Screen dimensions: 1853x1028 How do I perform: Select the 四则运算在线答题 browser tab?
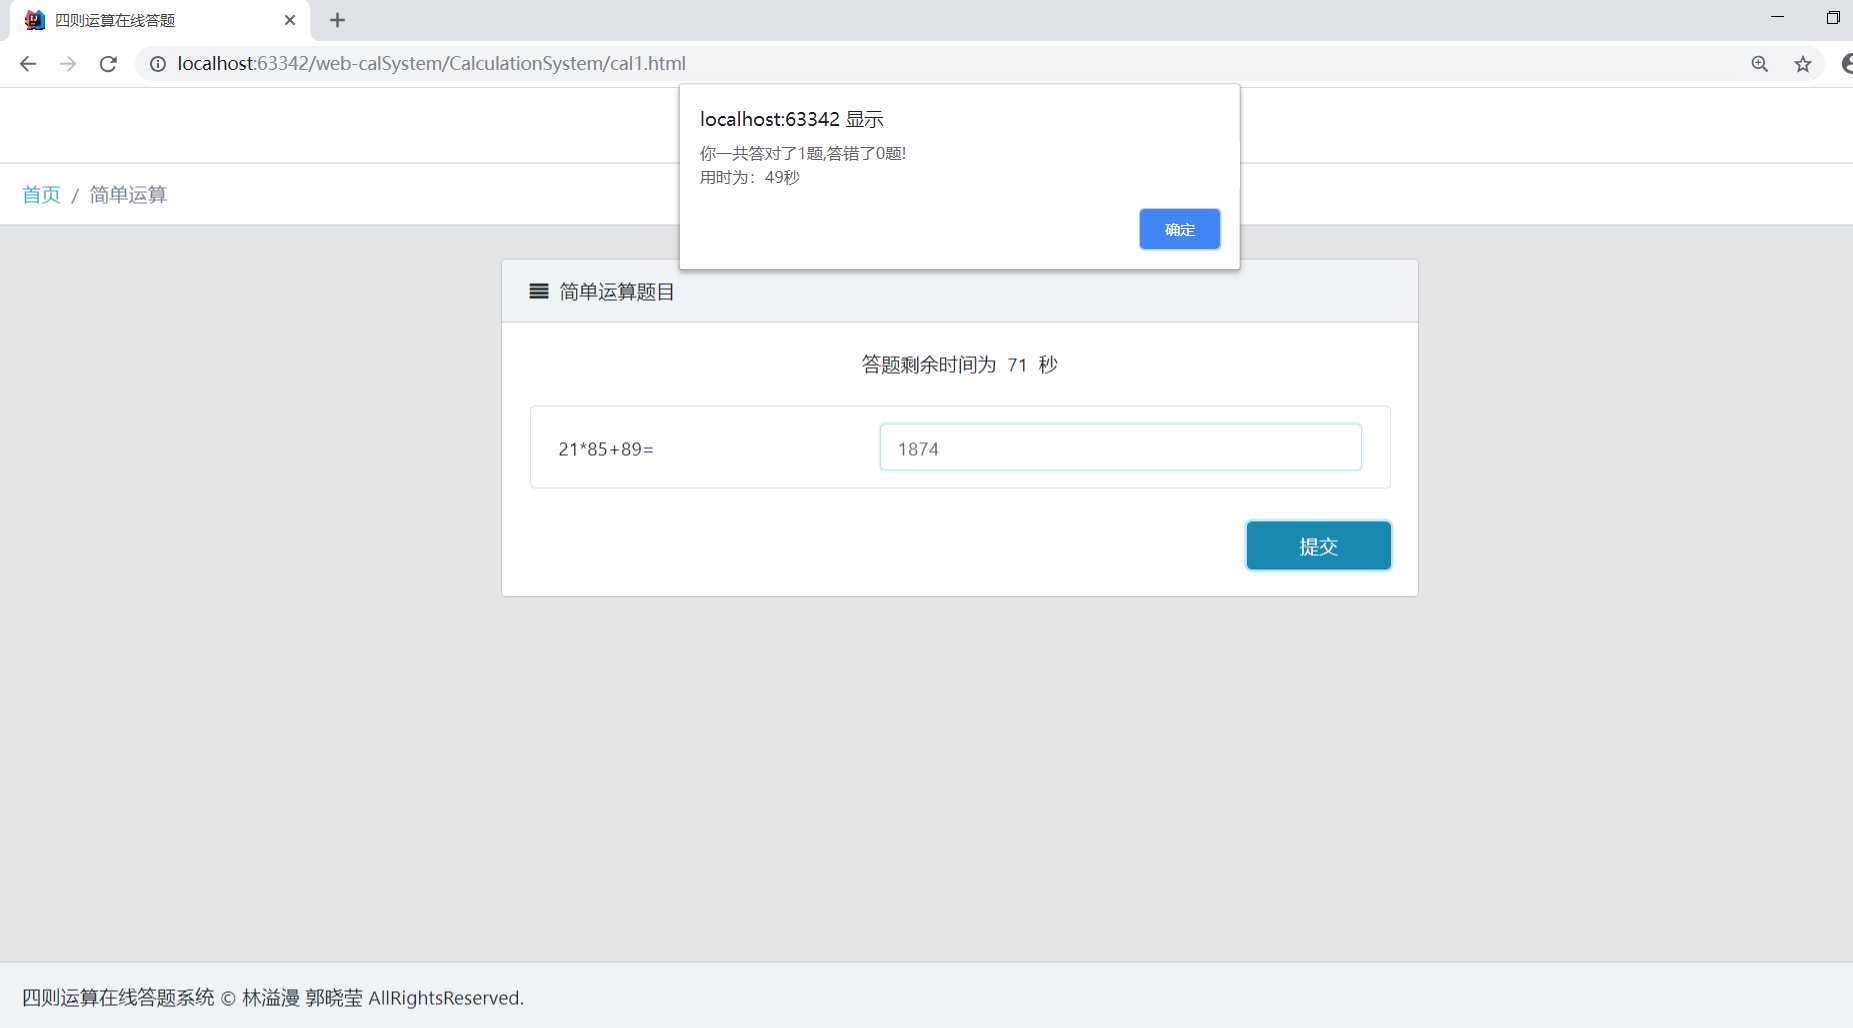160,20
